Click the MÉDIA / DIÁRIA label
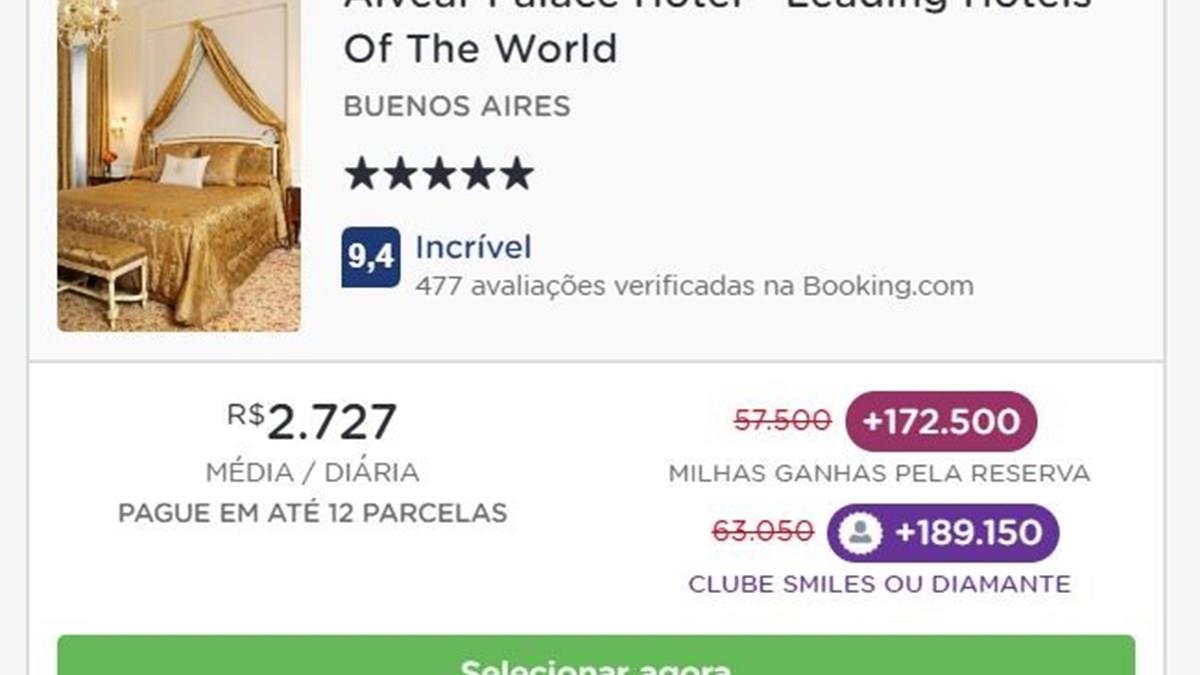 (312, 472)
